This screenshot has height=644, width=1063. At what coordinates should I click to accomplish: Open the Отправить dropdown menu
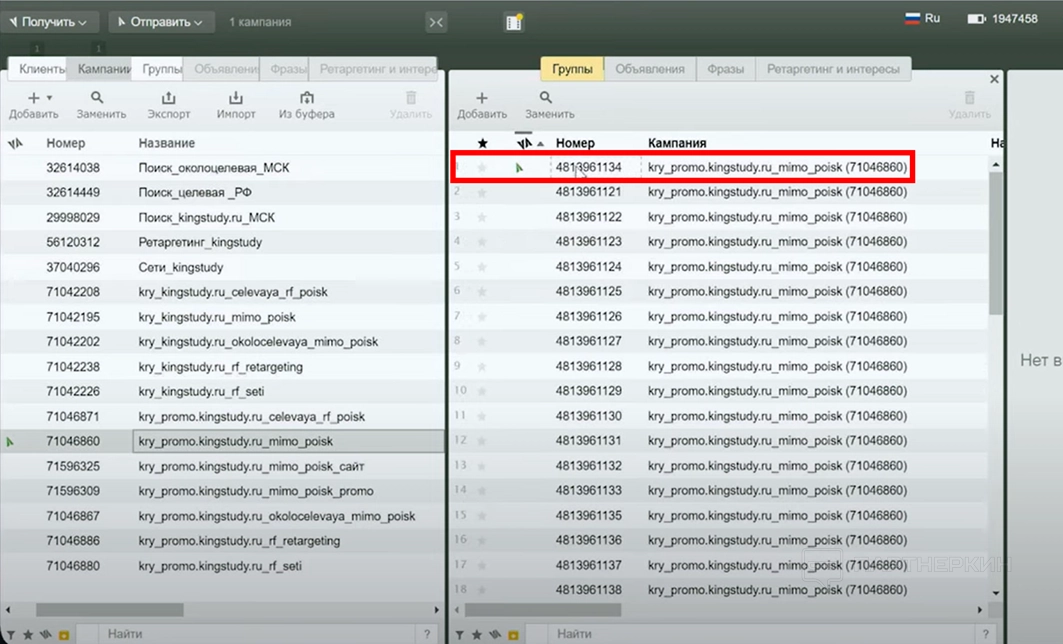(161, 21)
